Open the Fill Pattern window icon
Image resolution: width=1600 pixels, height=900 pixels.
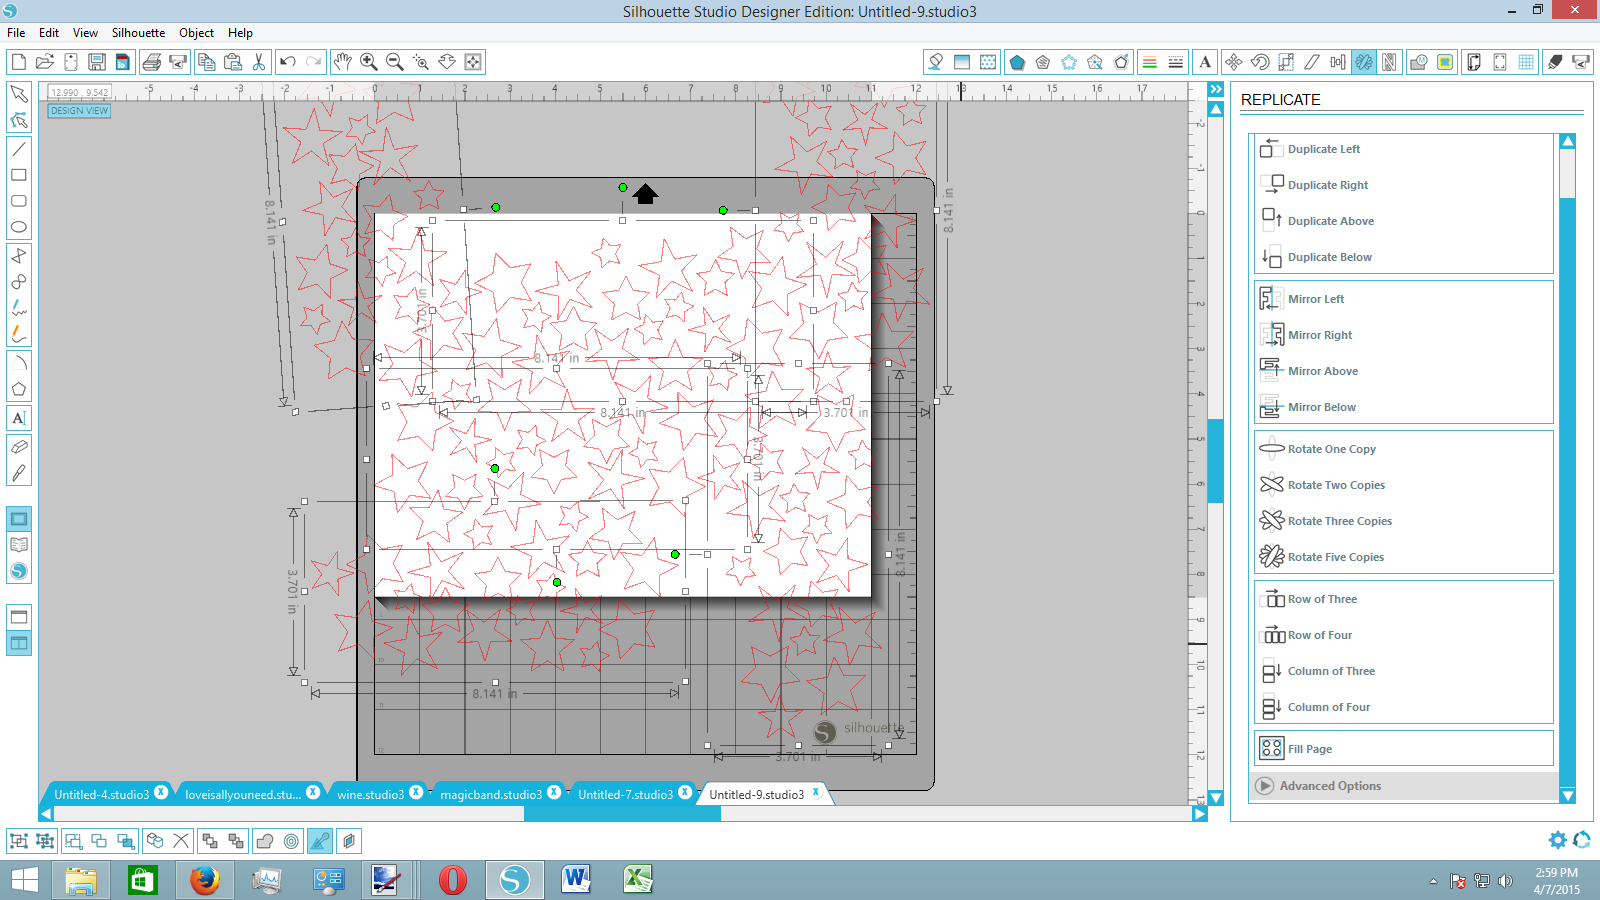point(988,62)
